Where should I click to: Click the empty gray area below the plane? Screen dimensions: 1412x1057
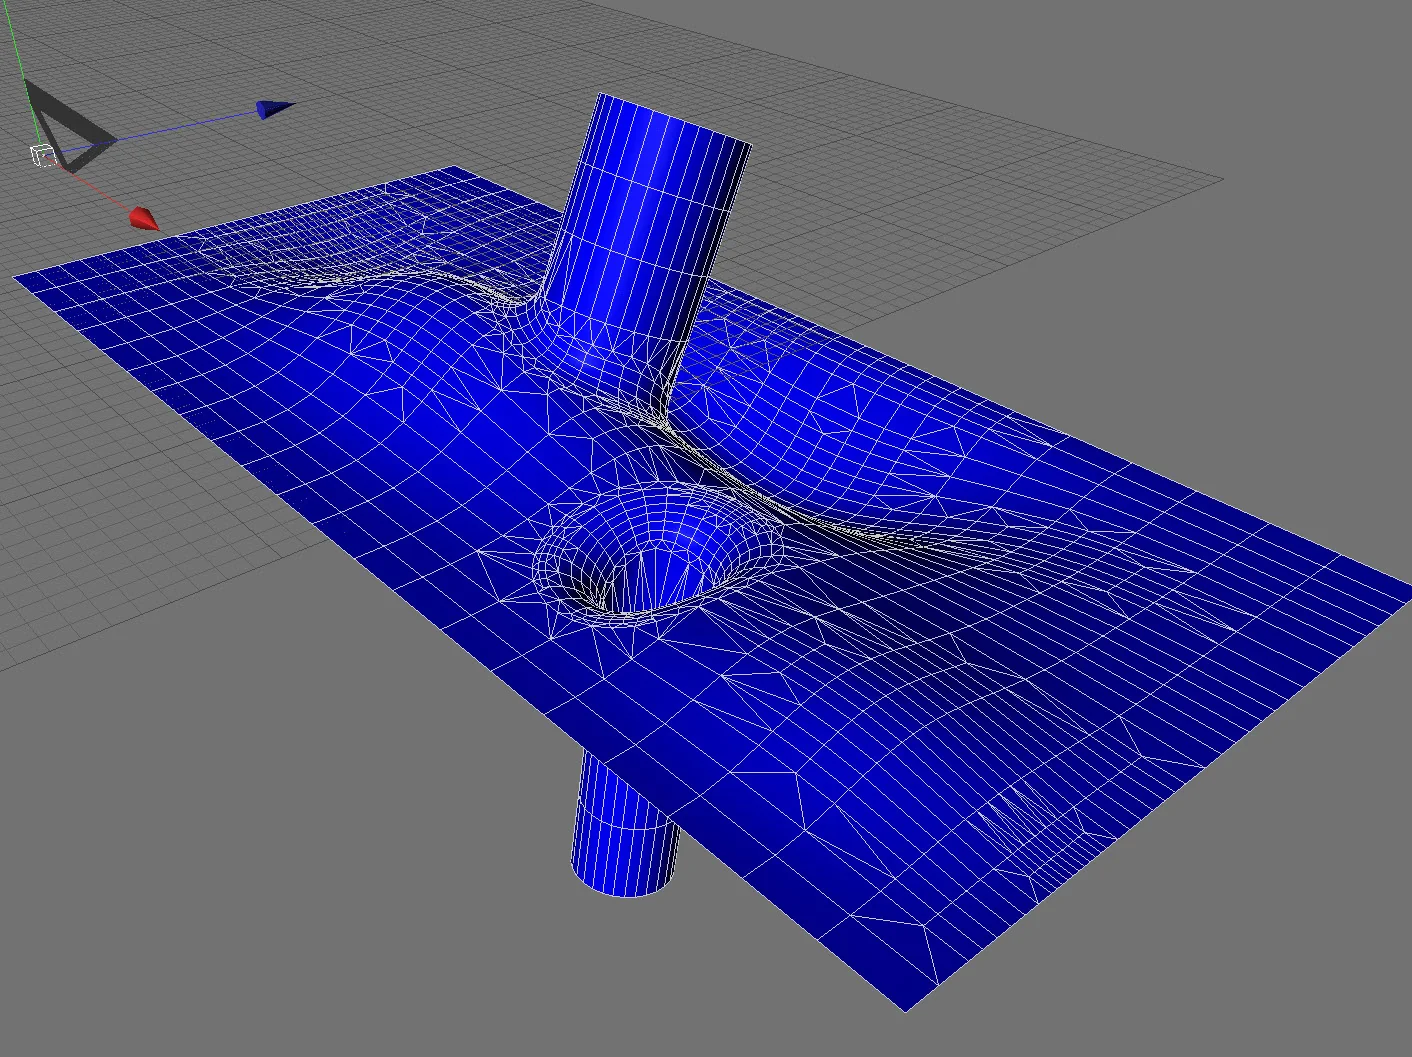pyautogui.click(x=300, y=900)
